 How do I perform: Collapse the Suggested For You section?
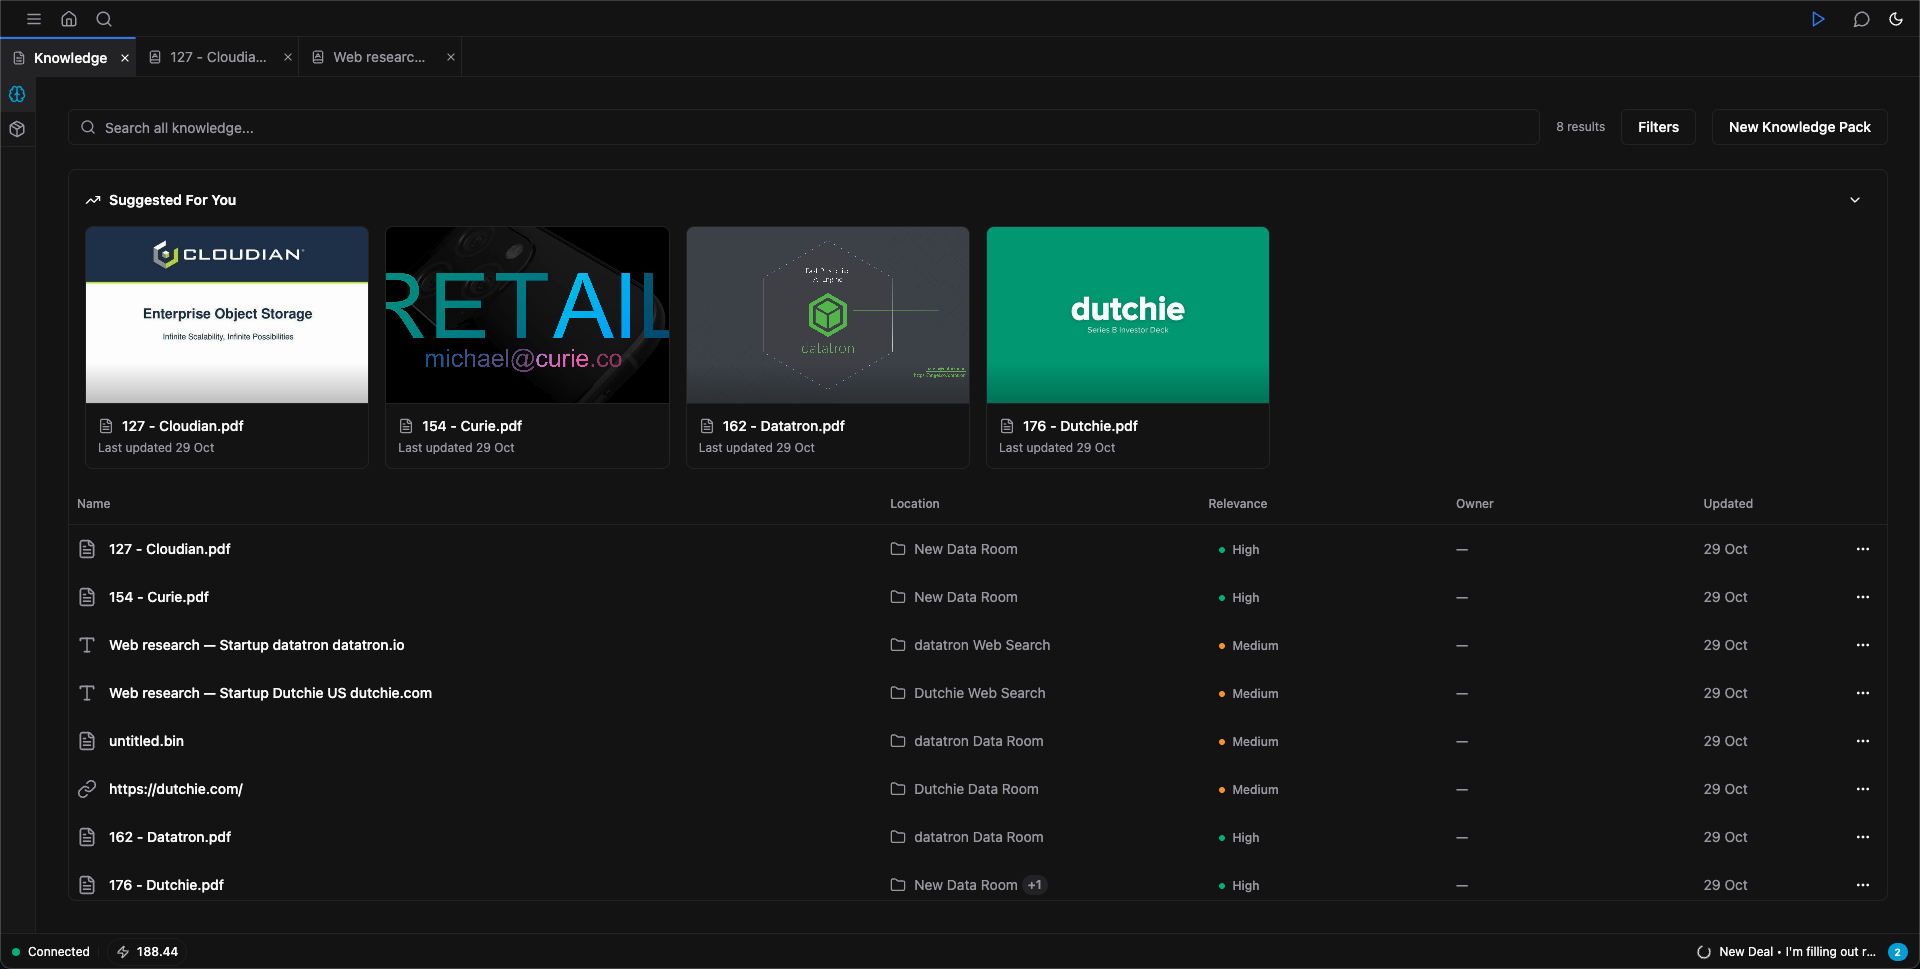coord(1855,200)
